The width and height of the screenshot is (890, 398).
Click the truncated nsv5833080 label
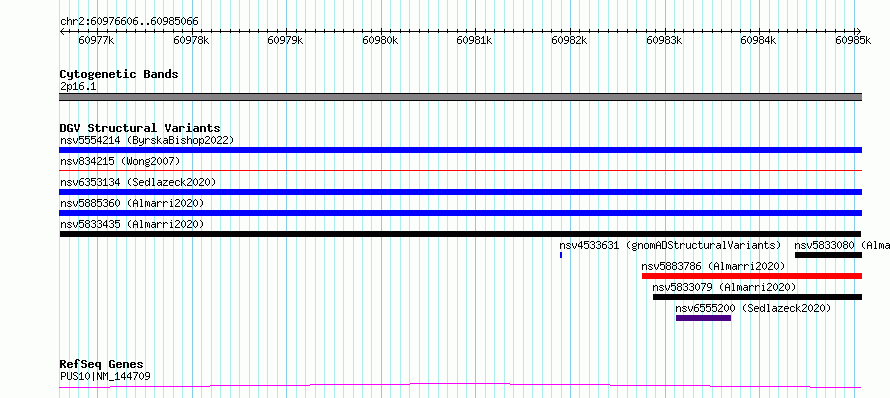tap(842, 245)
